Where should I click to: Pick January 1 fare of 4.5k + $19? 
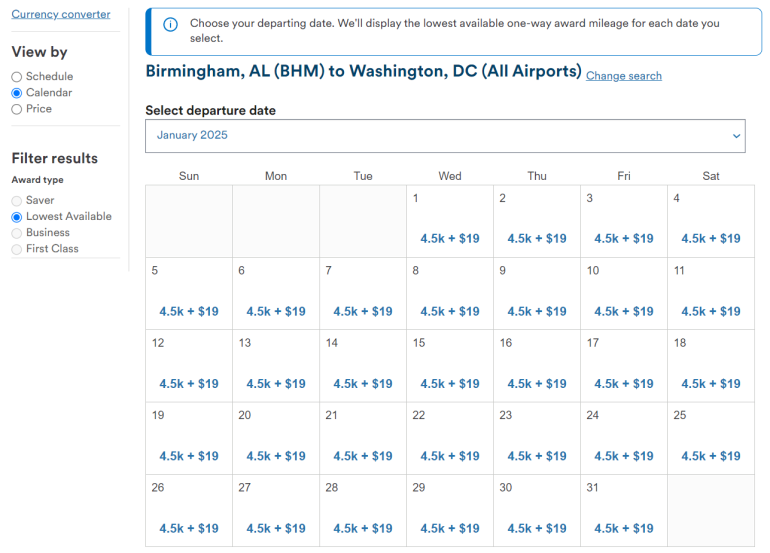tap(450, 238)
